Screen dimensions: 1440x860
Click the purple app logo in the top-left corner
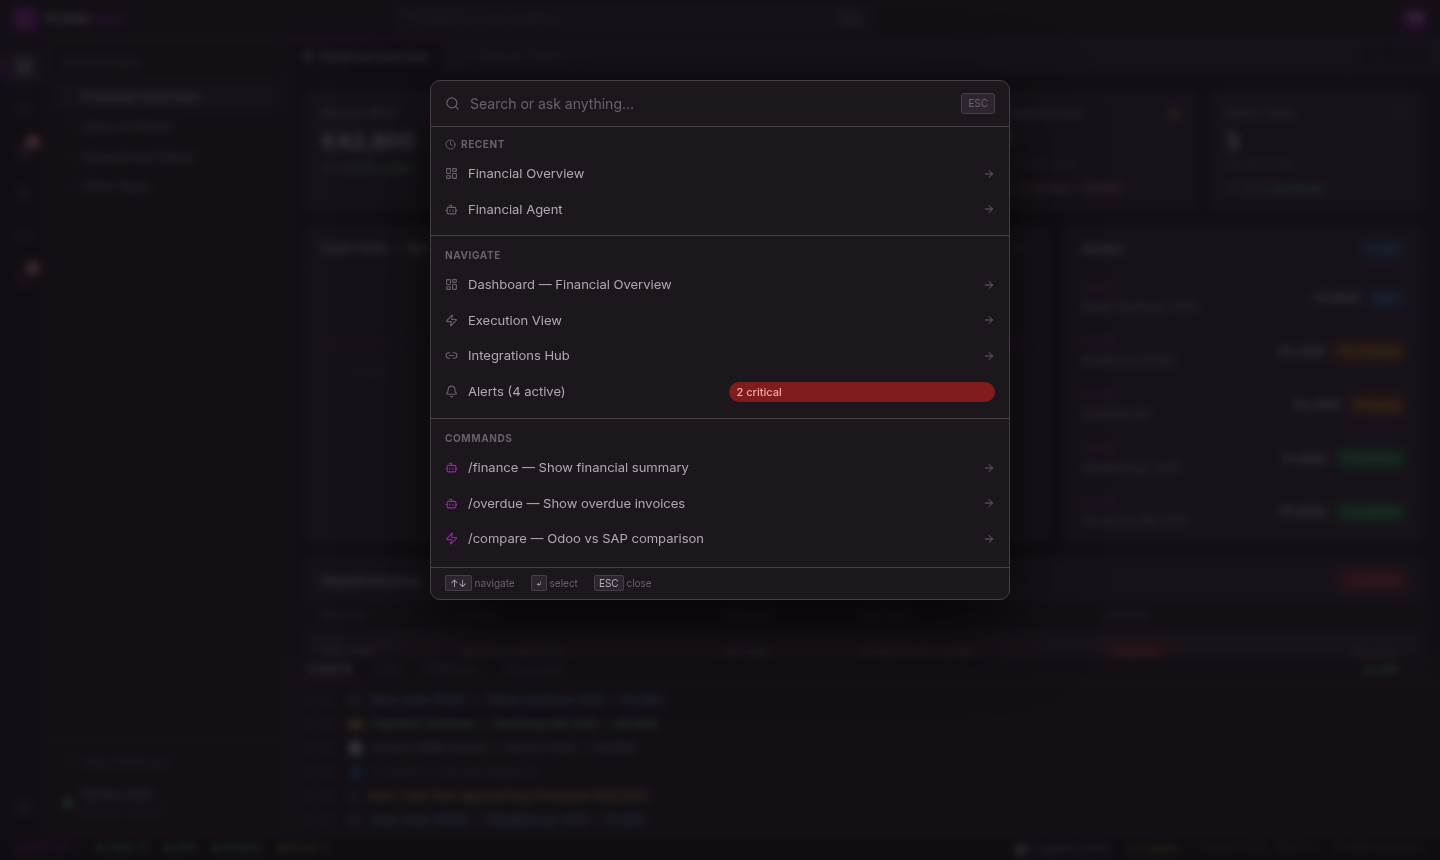(24, 18)
